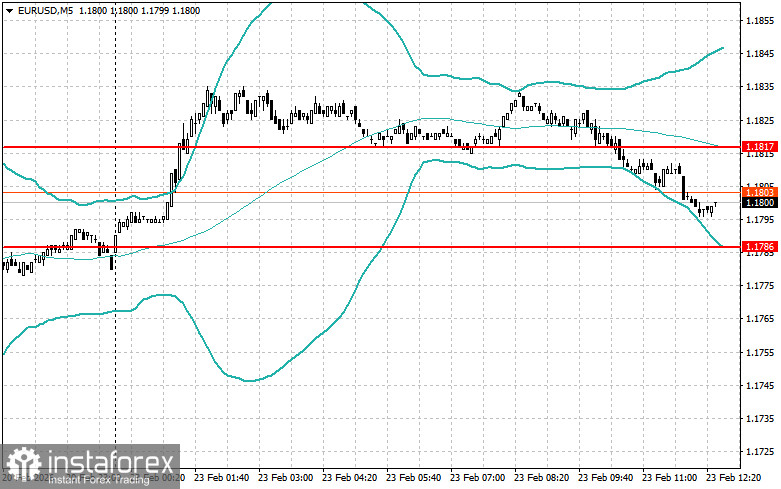Click the 23 Feb 08:20 time label

click(x=541, y=478)
